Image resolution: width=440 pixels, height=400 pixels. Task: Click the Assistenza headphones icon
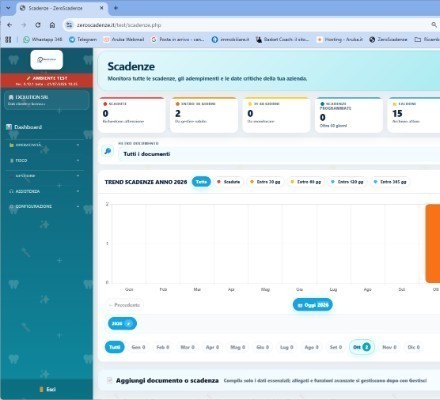click(12, 191)
